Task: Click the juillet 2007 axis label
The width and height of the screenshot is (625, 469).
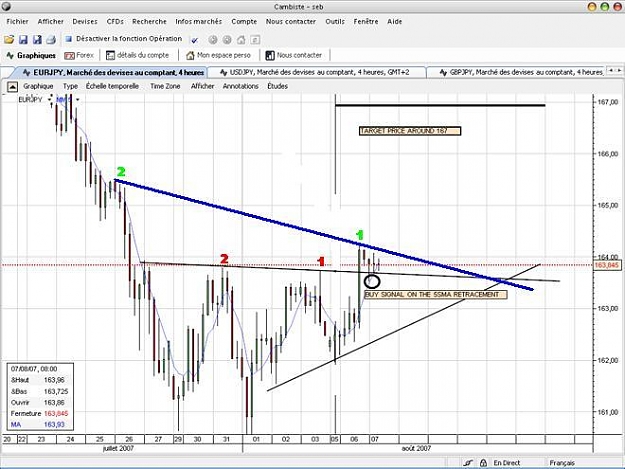Action: (x=118, y=448)
